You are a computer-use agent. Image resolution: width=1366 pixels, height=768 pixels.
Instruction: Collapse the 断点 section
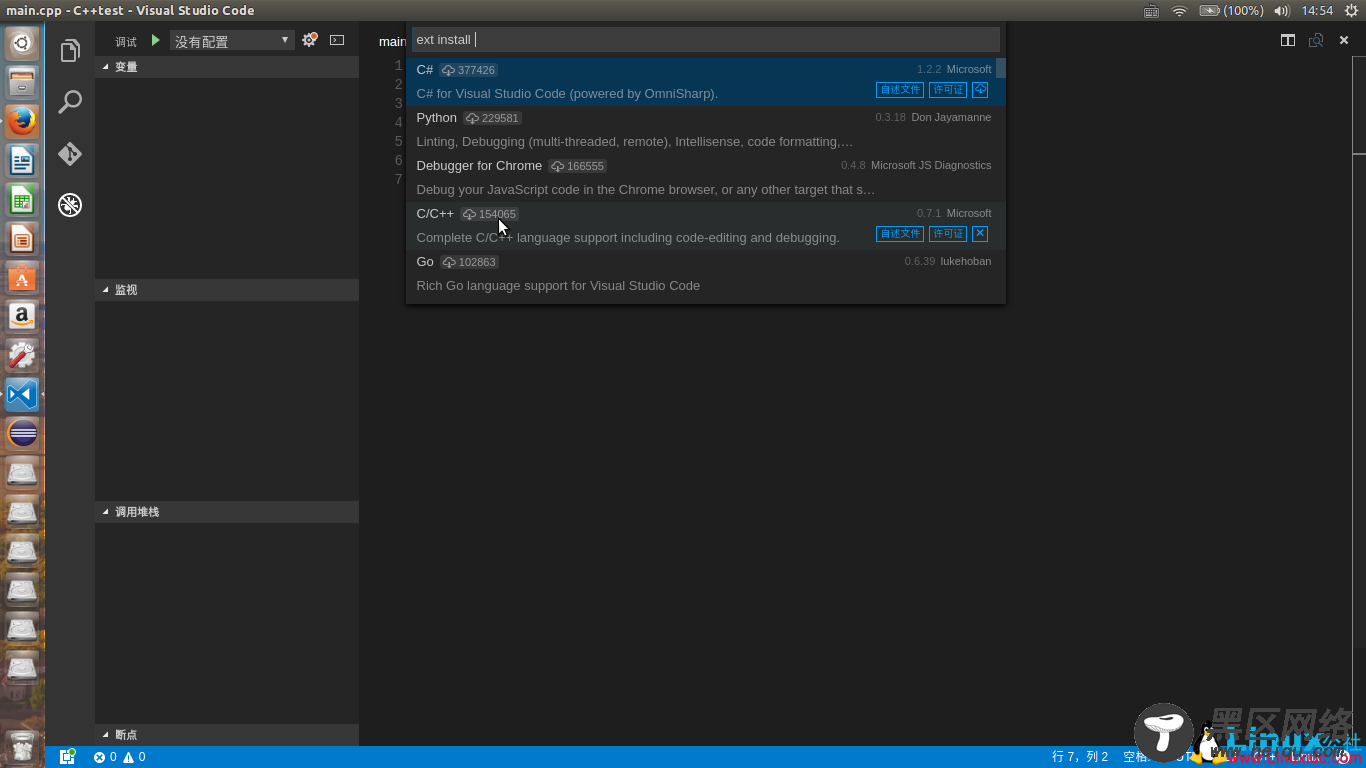pyautogui.click(x=227, y=735)
